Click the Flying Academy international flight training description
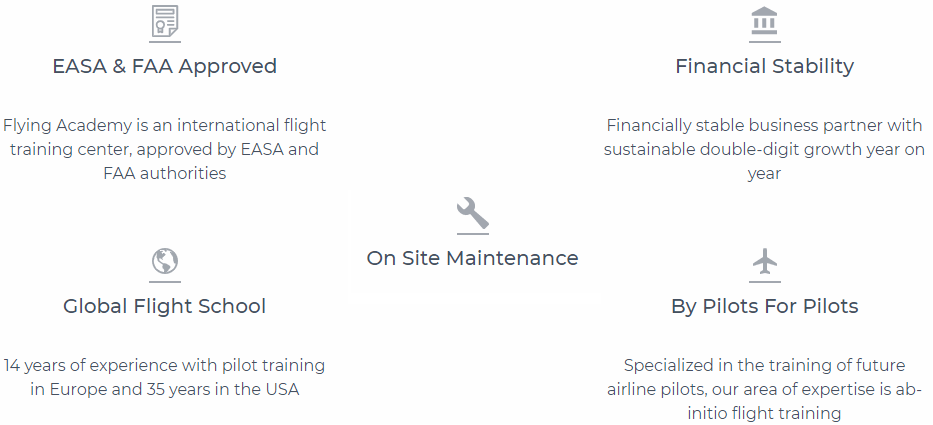This screenshot has width=933, height=425. tap(164, 149)
